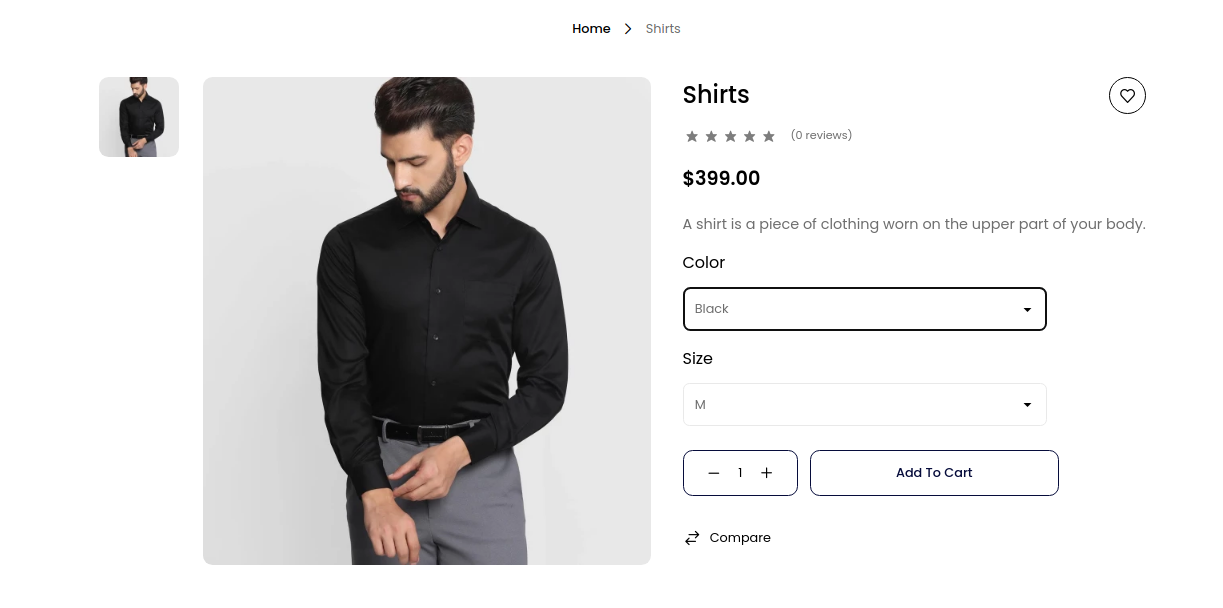Open the (0 reviews) link
1223x608 pixels.
click(x=821, y=135)
